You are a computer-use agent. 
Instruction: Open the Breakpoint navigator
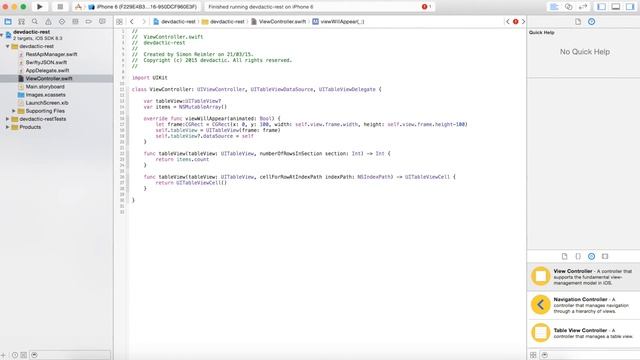(89, 22)
